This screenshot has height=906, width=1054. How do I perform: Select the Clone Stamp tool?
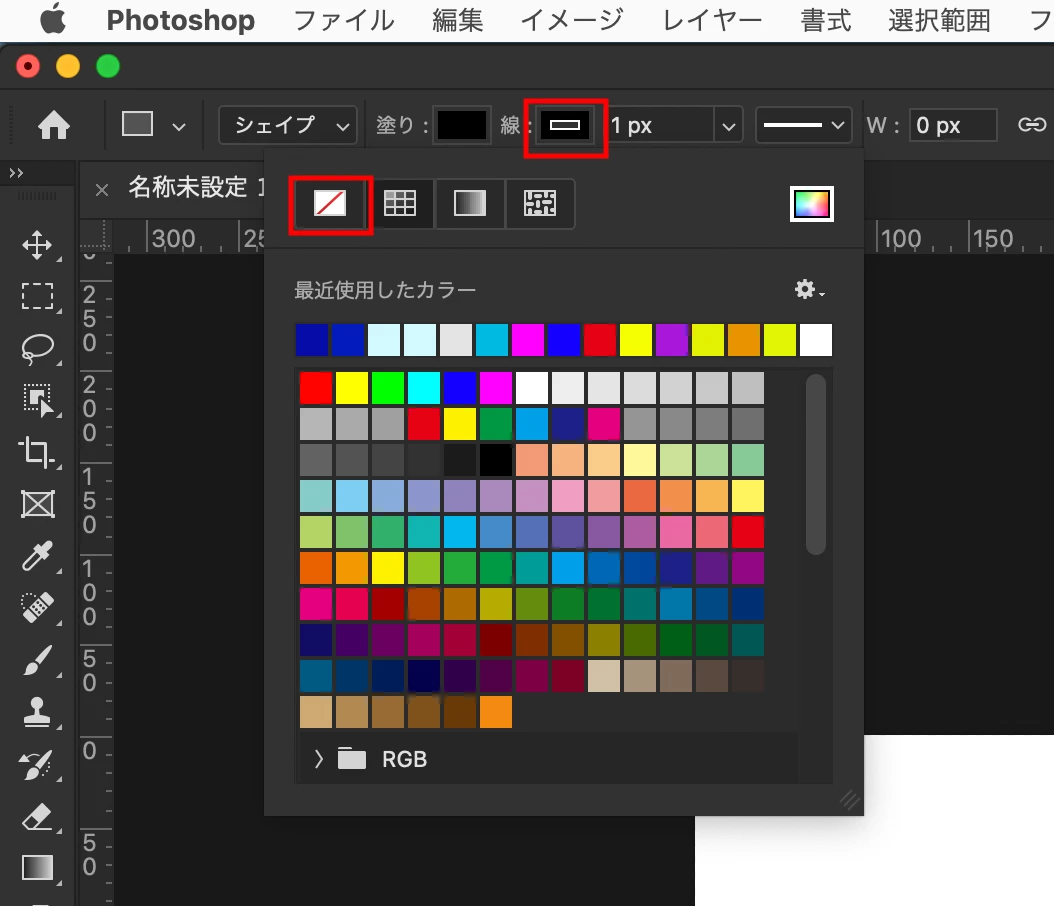click(x=37, y=712)
